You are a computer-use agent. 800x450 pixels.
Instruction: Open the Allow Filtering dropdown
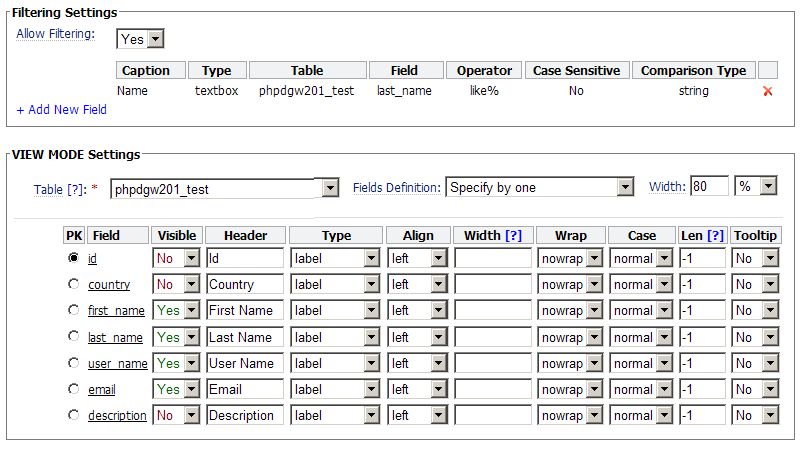click(x=140, y=39)
